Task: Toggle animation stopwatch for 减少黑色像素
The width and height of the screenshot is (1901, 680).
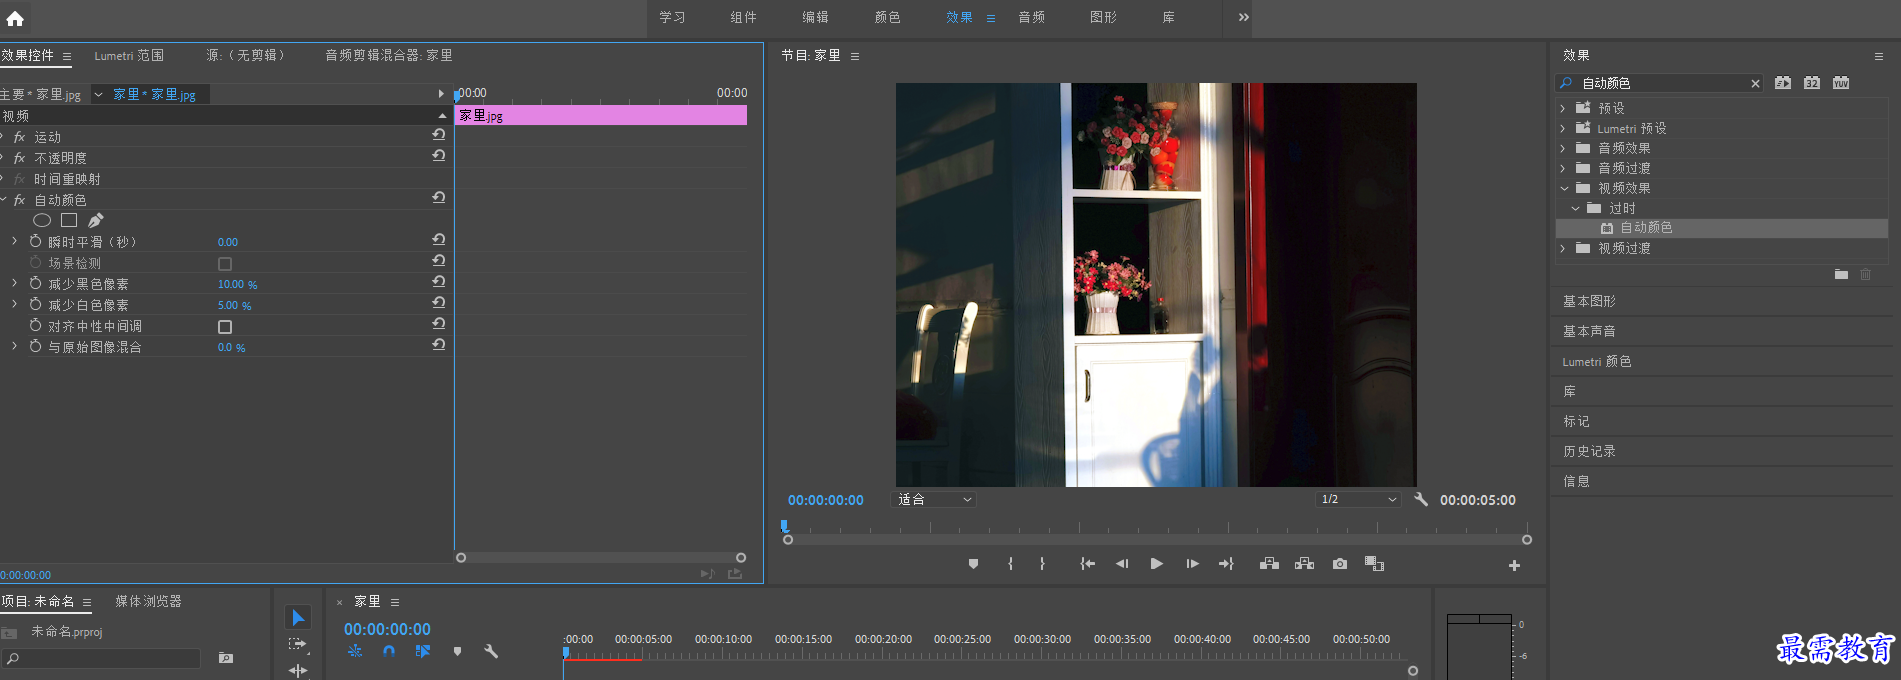Action: (x=36, y=283)
